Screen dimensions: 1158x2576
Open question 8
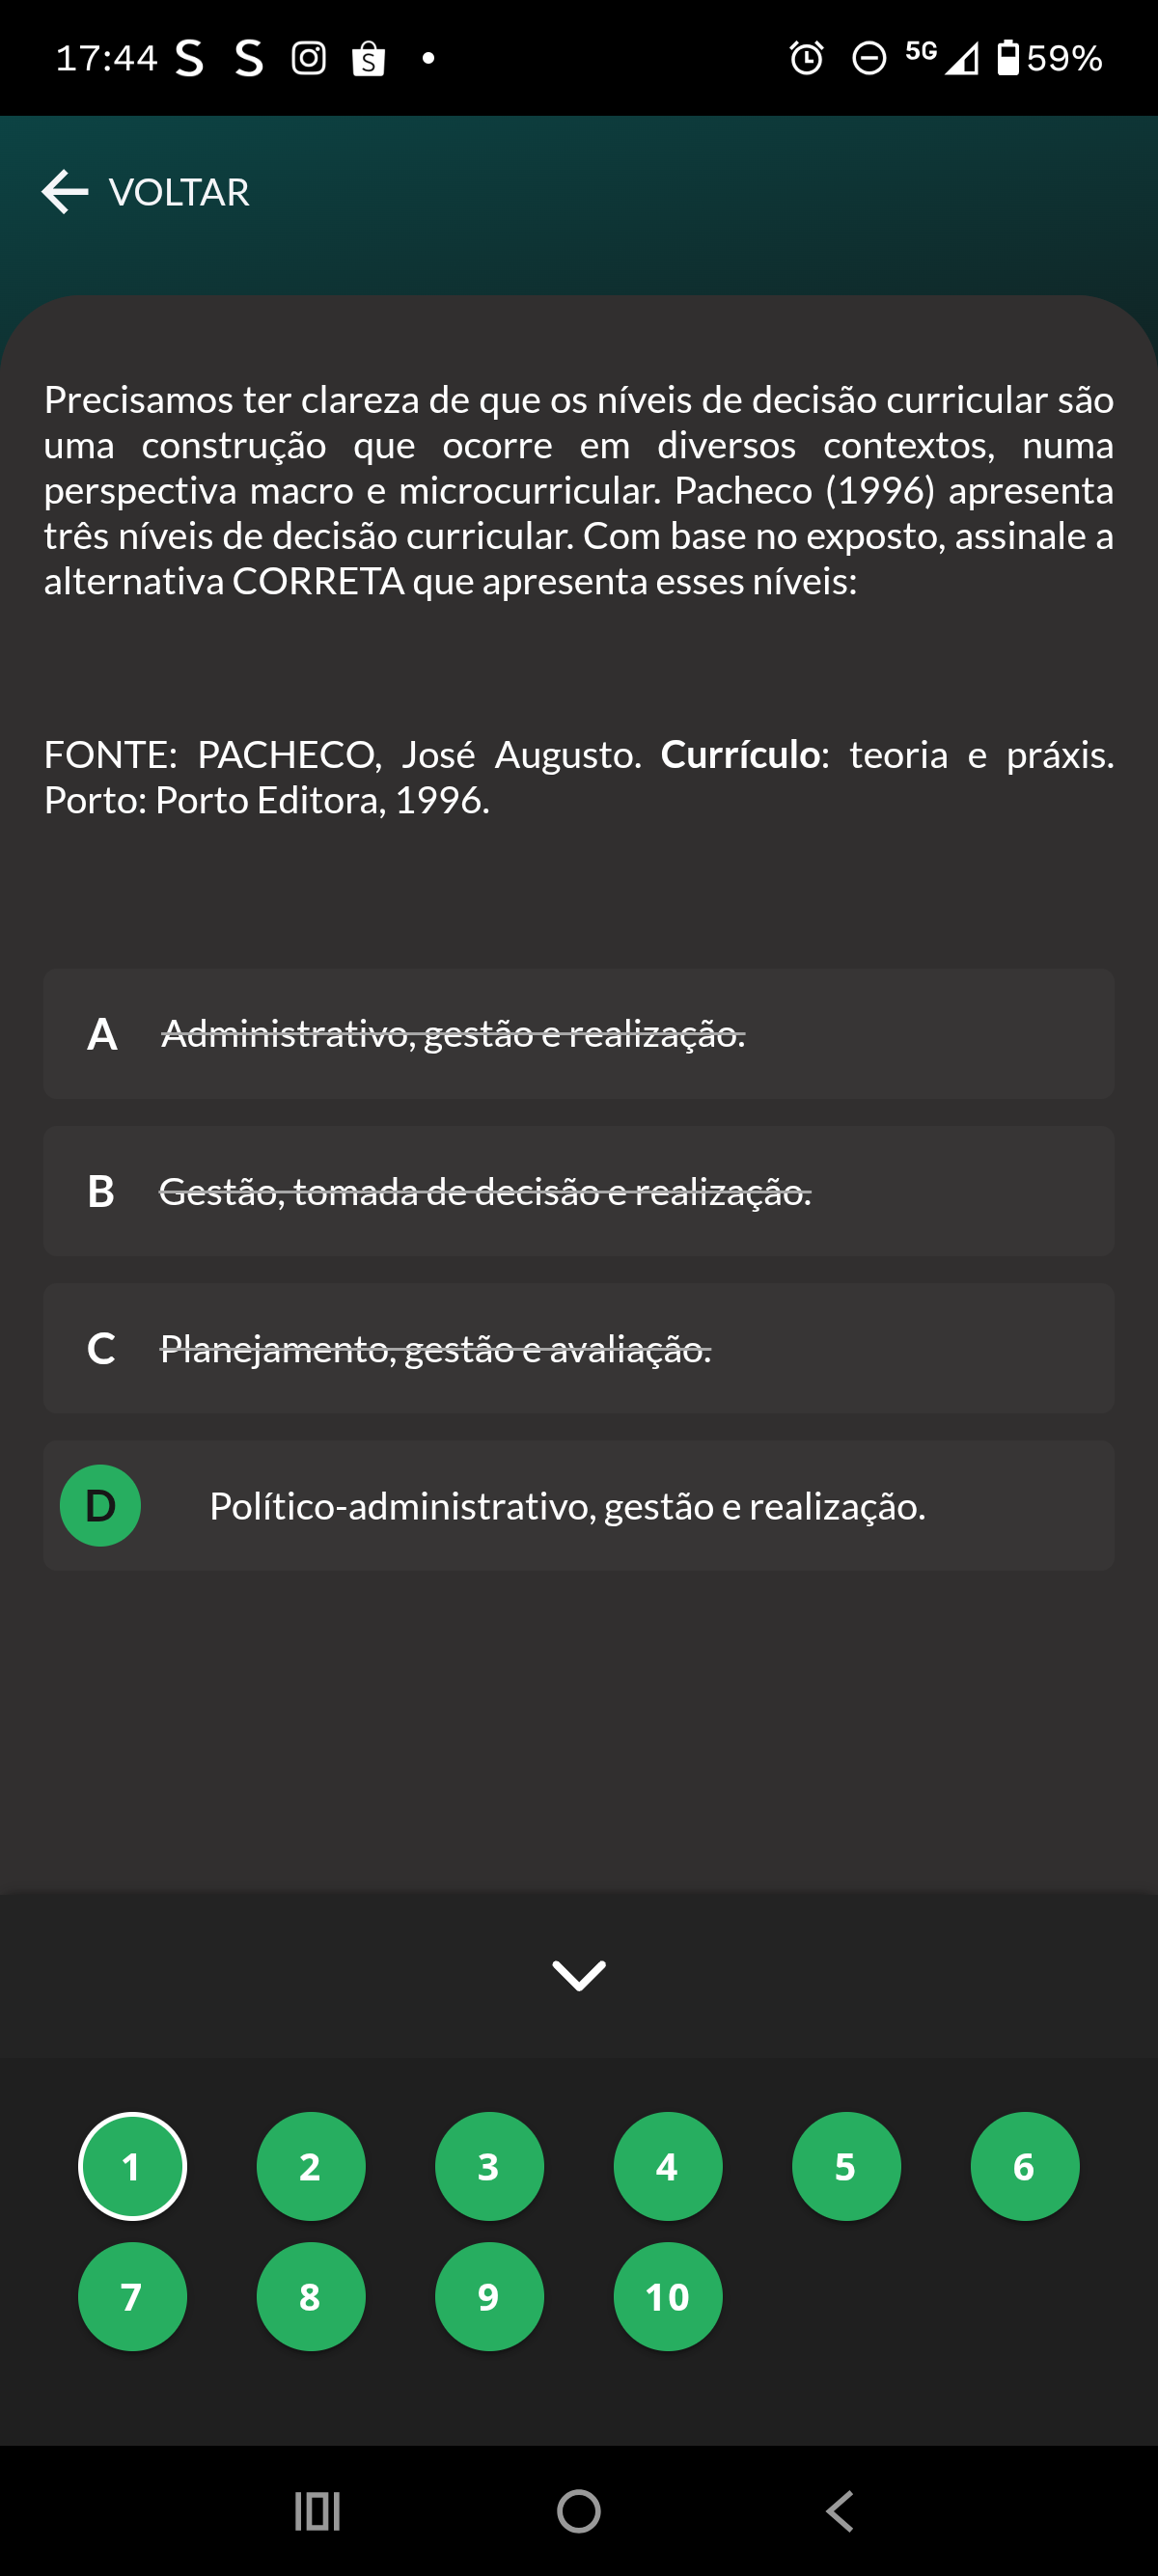(x=310, y=2296)
